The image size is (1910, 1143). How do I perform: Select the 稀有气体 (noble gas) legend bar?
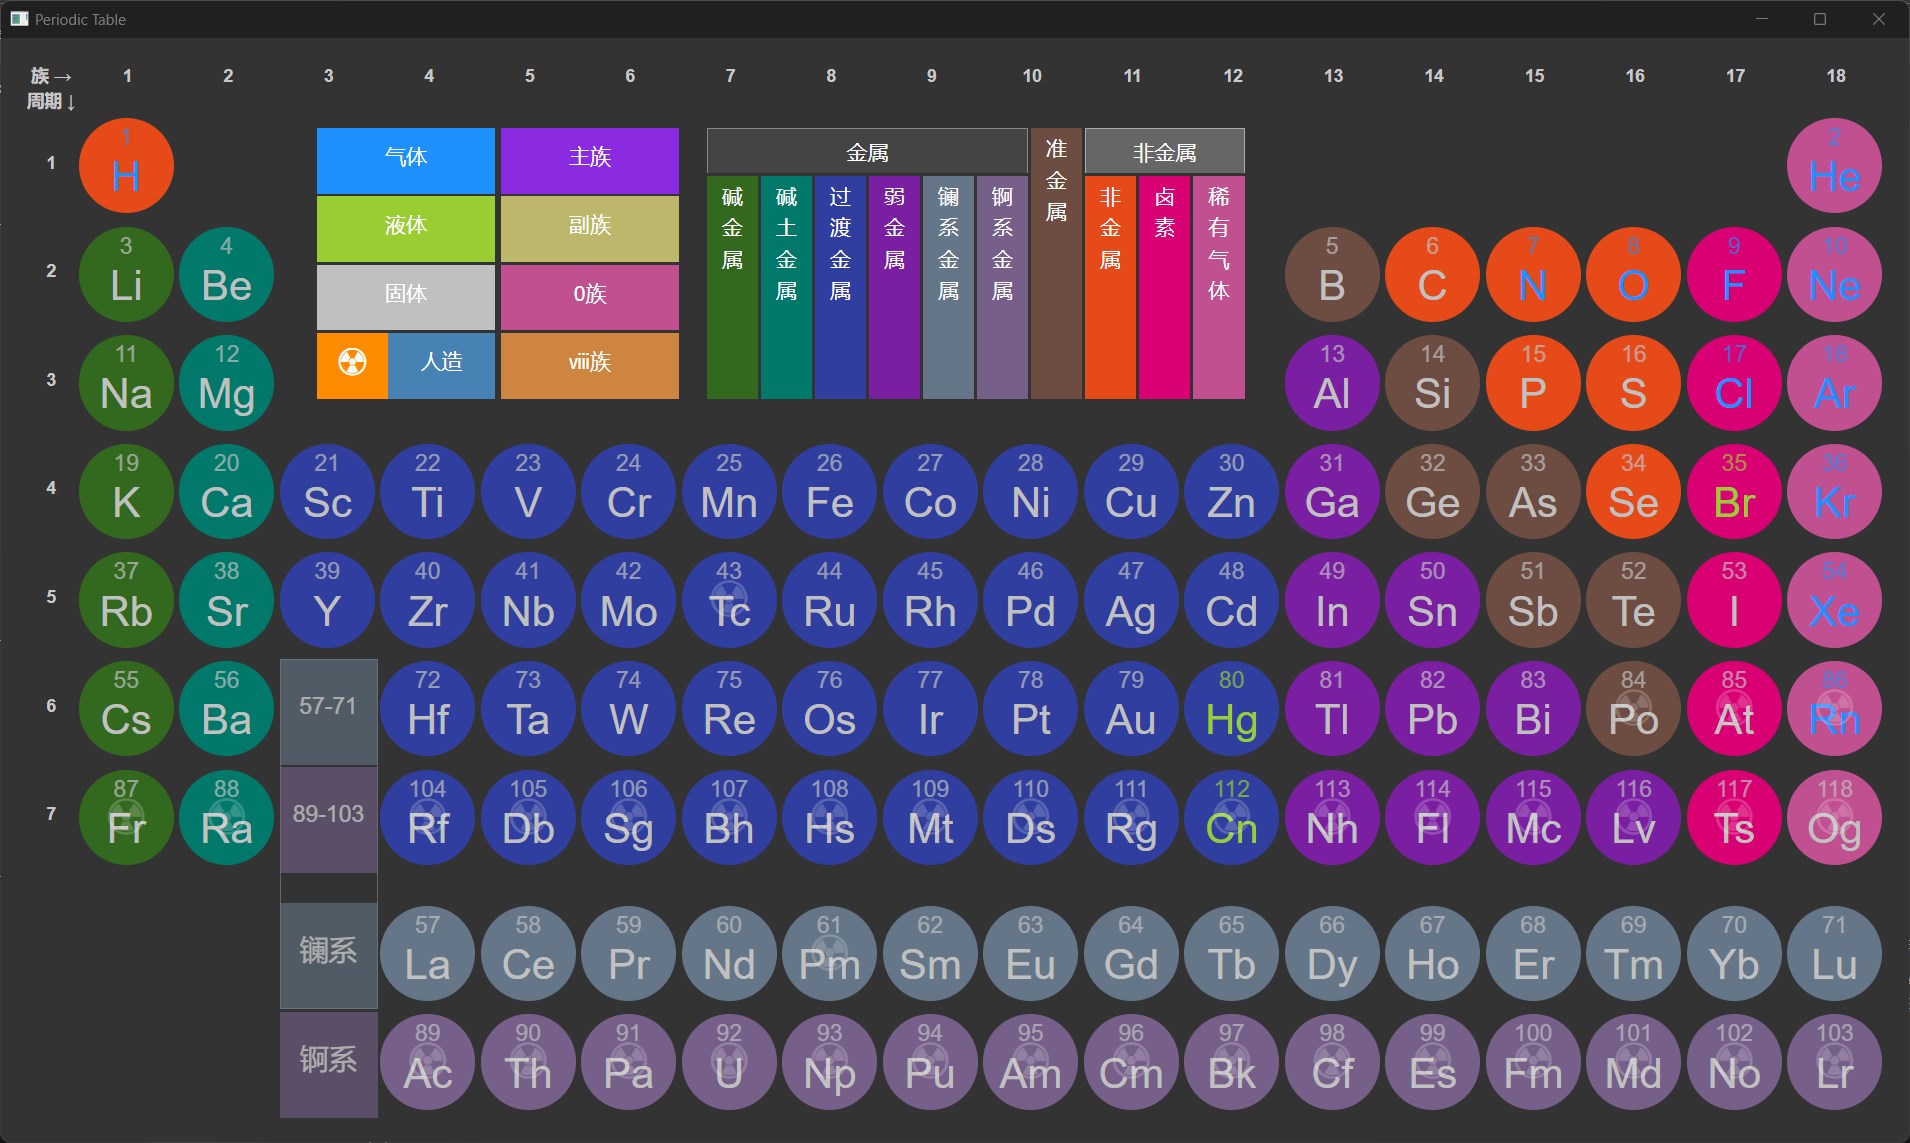(1218, 287)
